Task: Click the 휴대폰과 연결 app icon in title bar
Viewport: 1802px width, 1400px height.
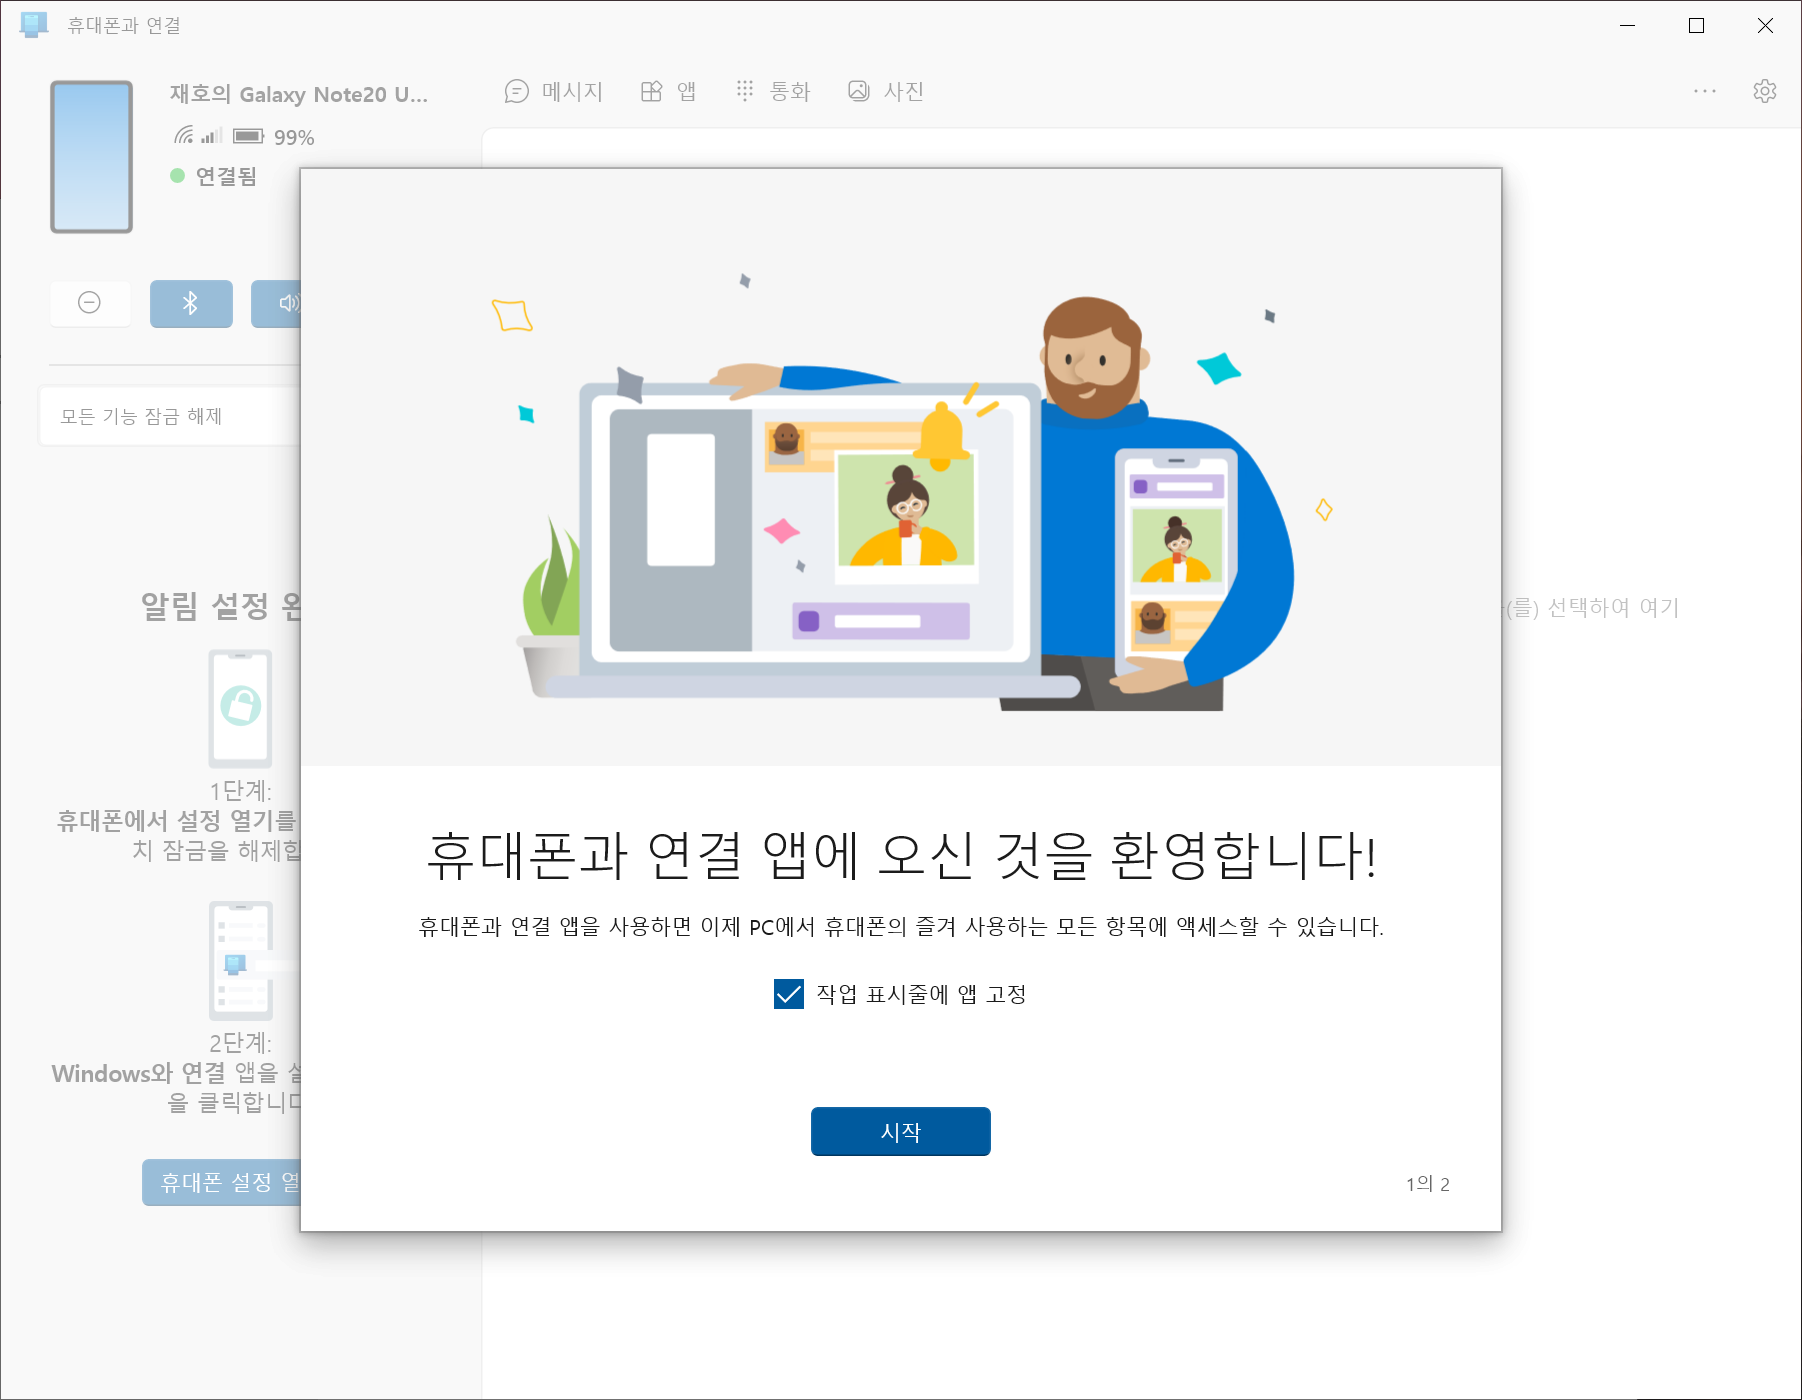Action: tap(34, 25)
